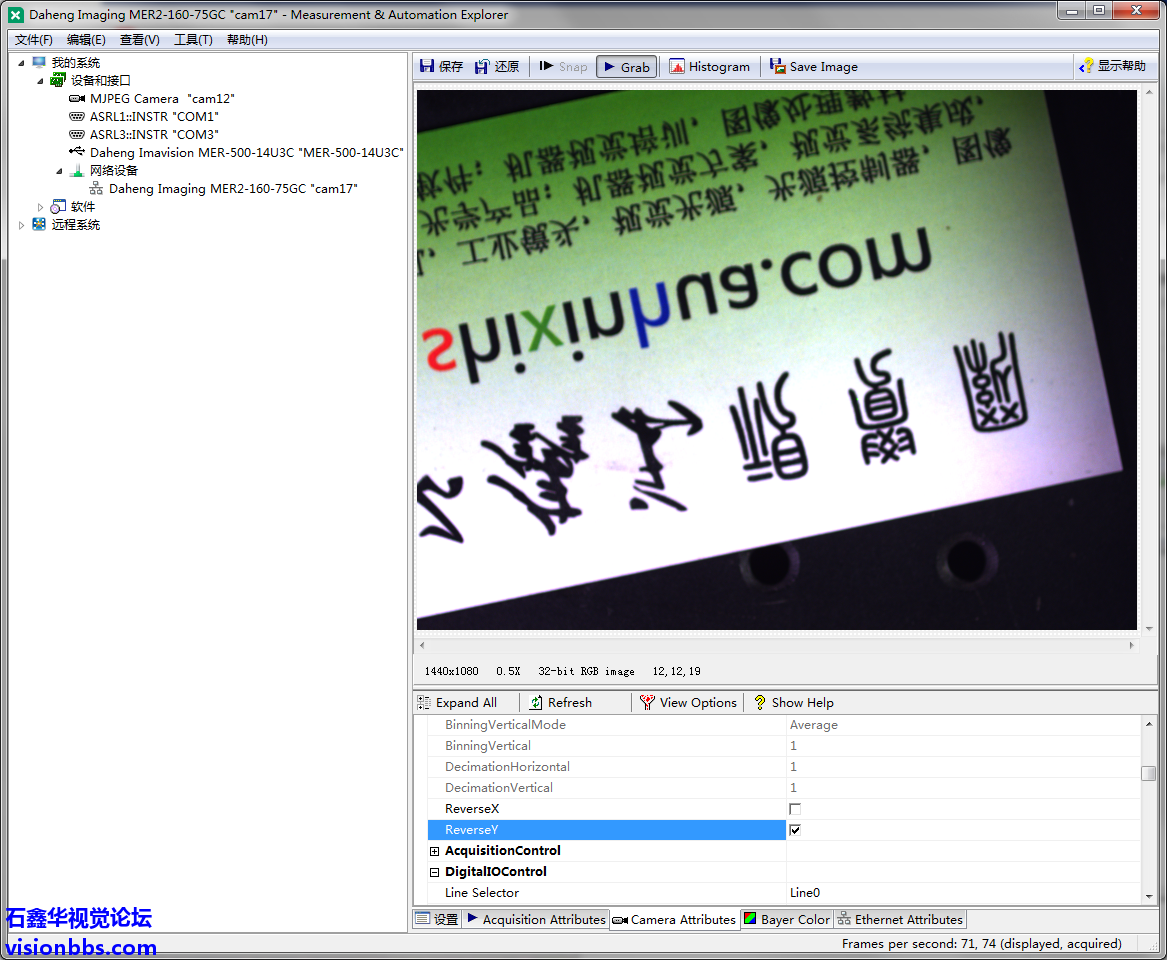1167x960 pixels.
Task: Click Expand All in attributes panel
Action: pos(457,703)
